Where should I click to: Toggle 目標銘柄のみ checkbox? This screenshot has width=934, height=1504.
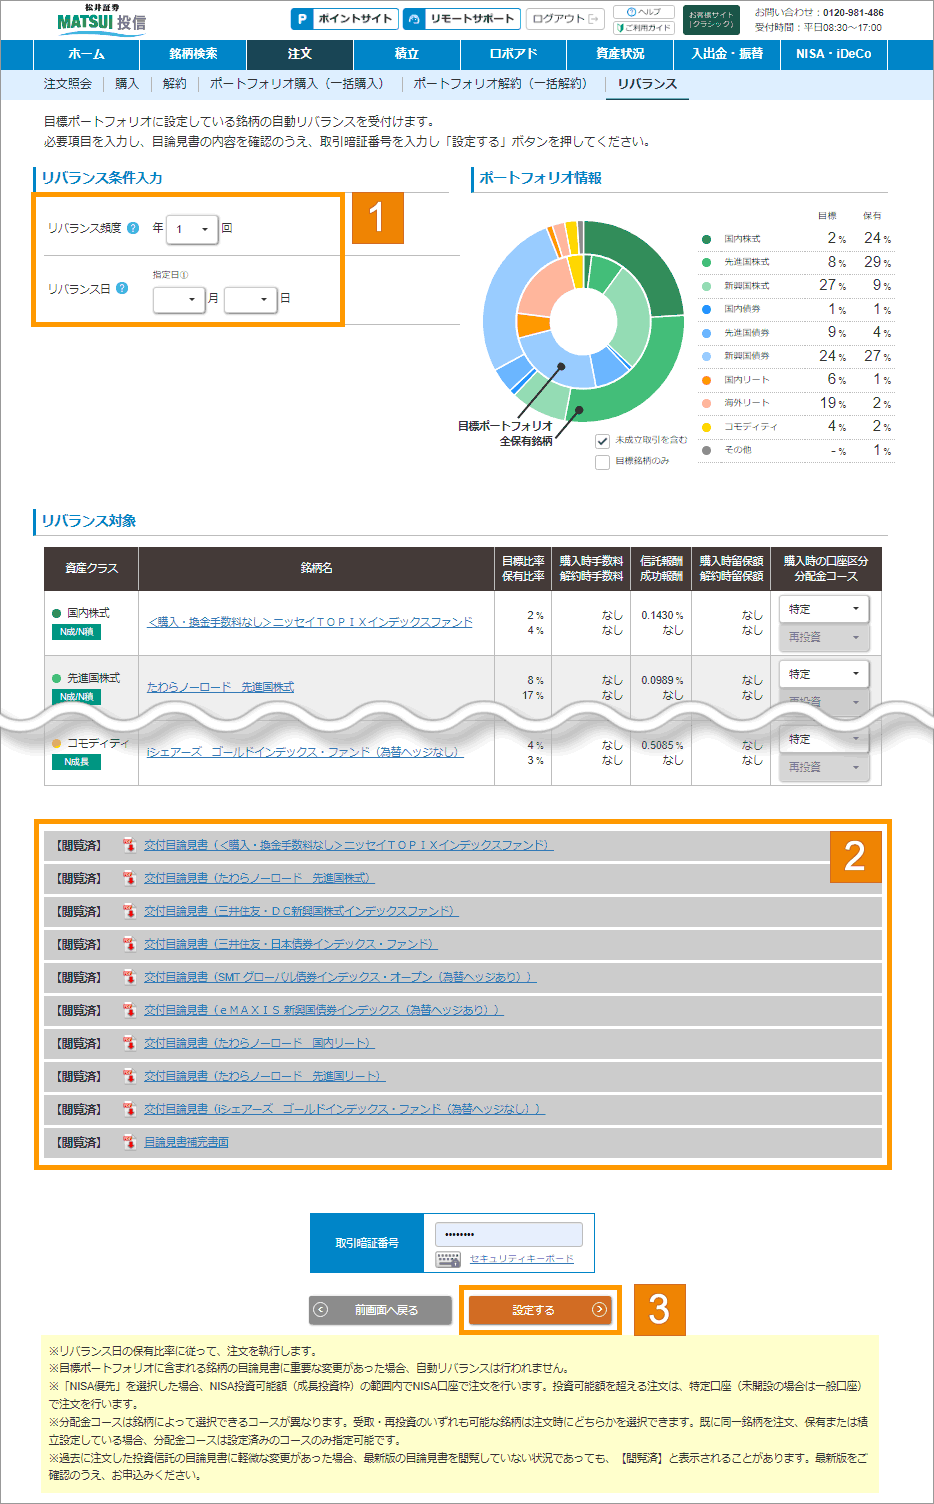point(602,462)
